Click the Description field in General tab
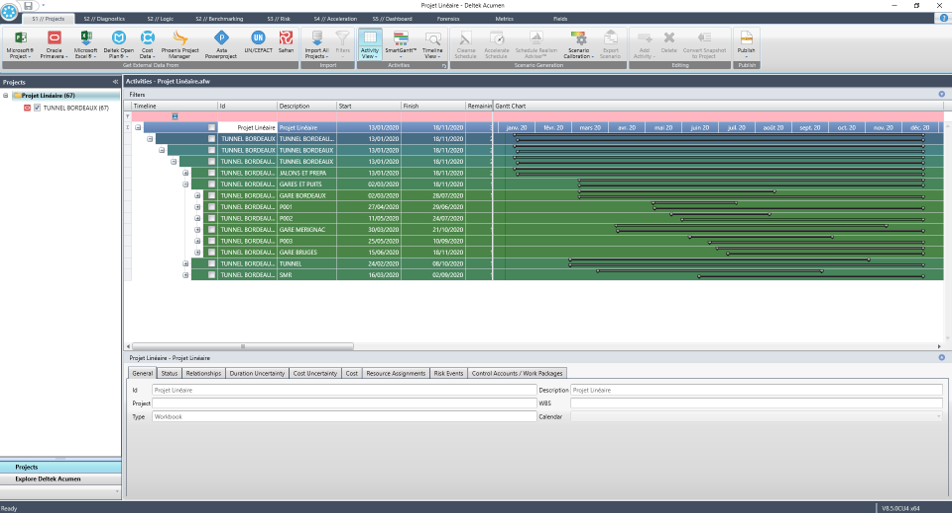 756,390
